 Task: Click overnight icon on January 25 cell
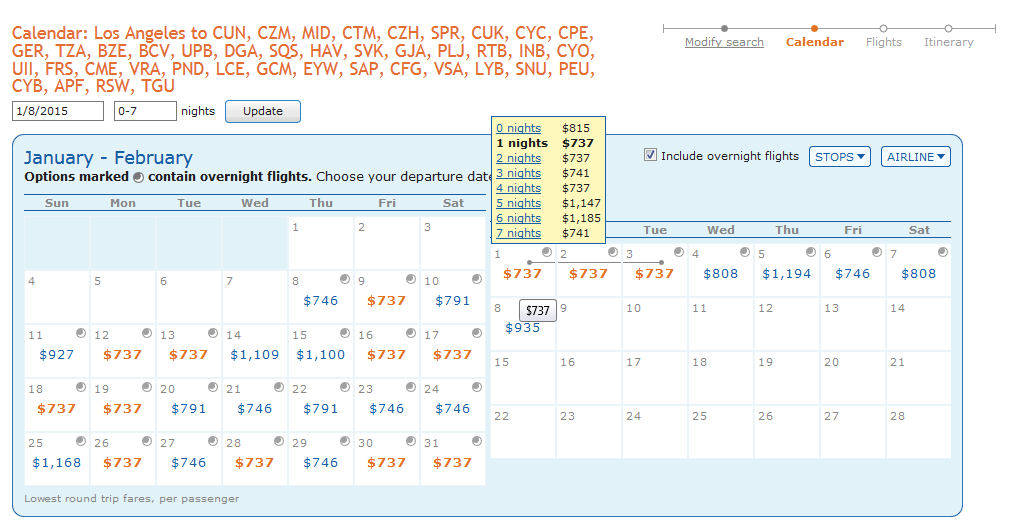coord(80,441)
